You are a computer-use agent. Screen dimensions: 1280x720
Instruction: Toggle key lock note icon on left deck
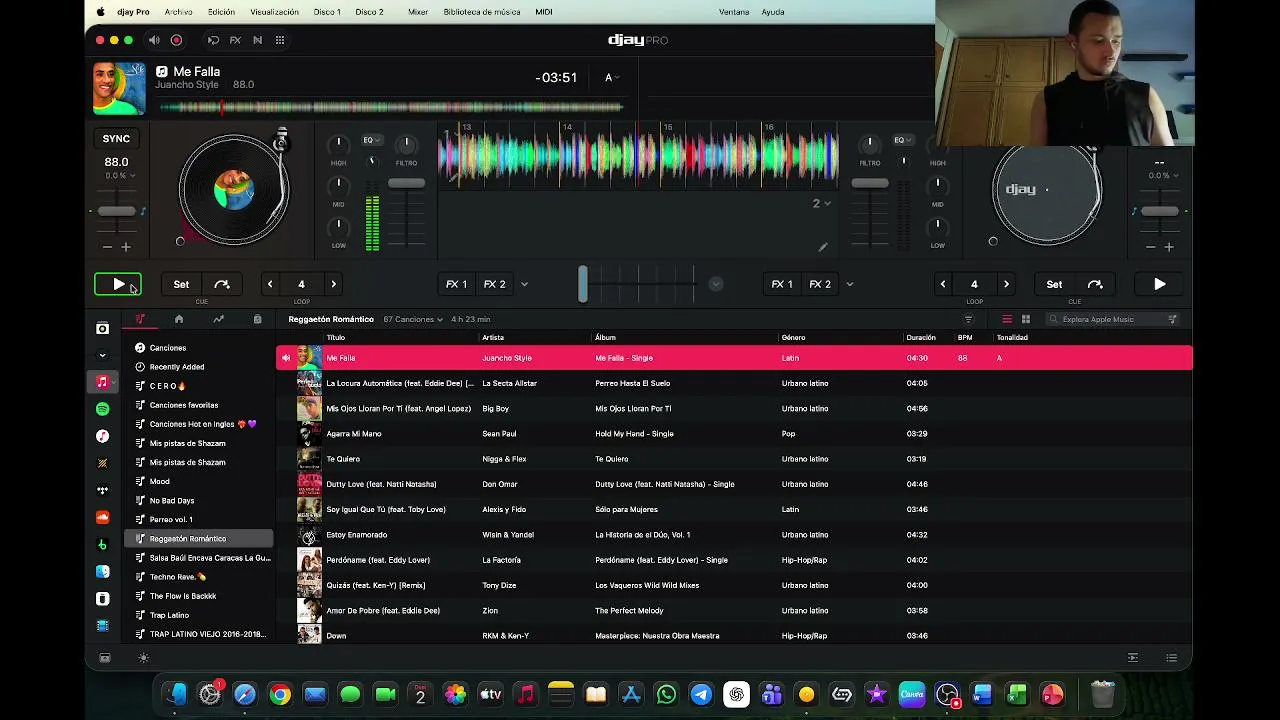143,211
